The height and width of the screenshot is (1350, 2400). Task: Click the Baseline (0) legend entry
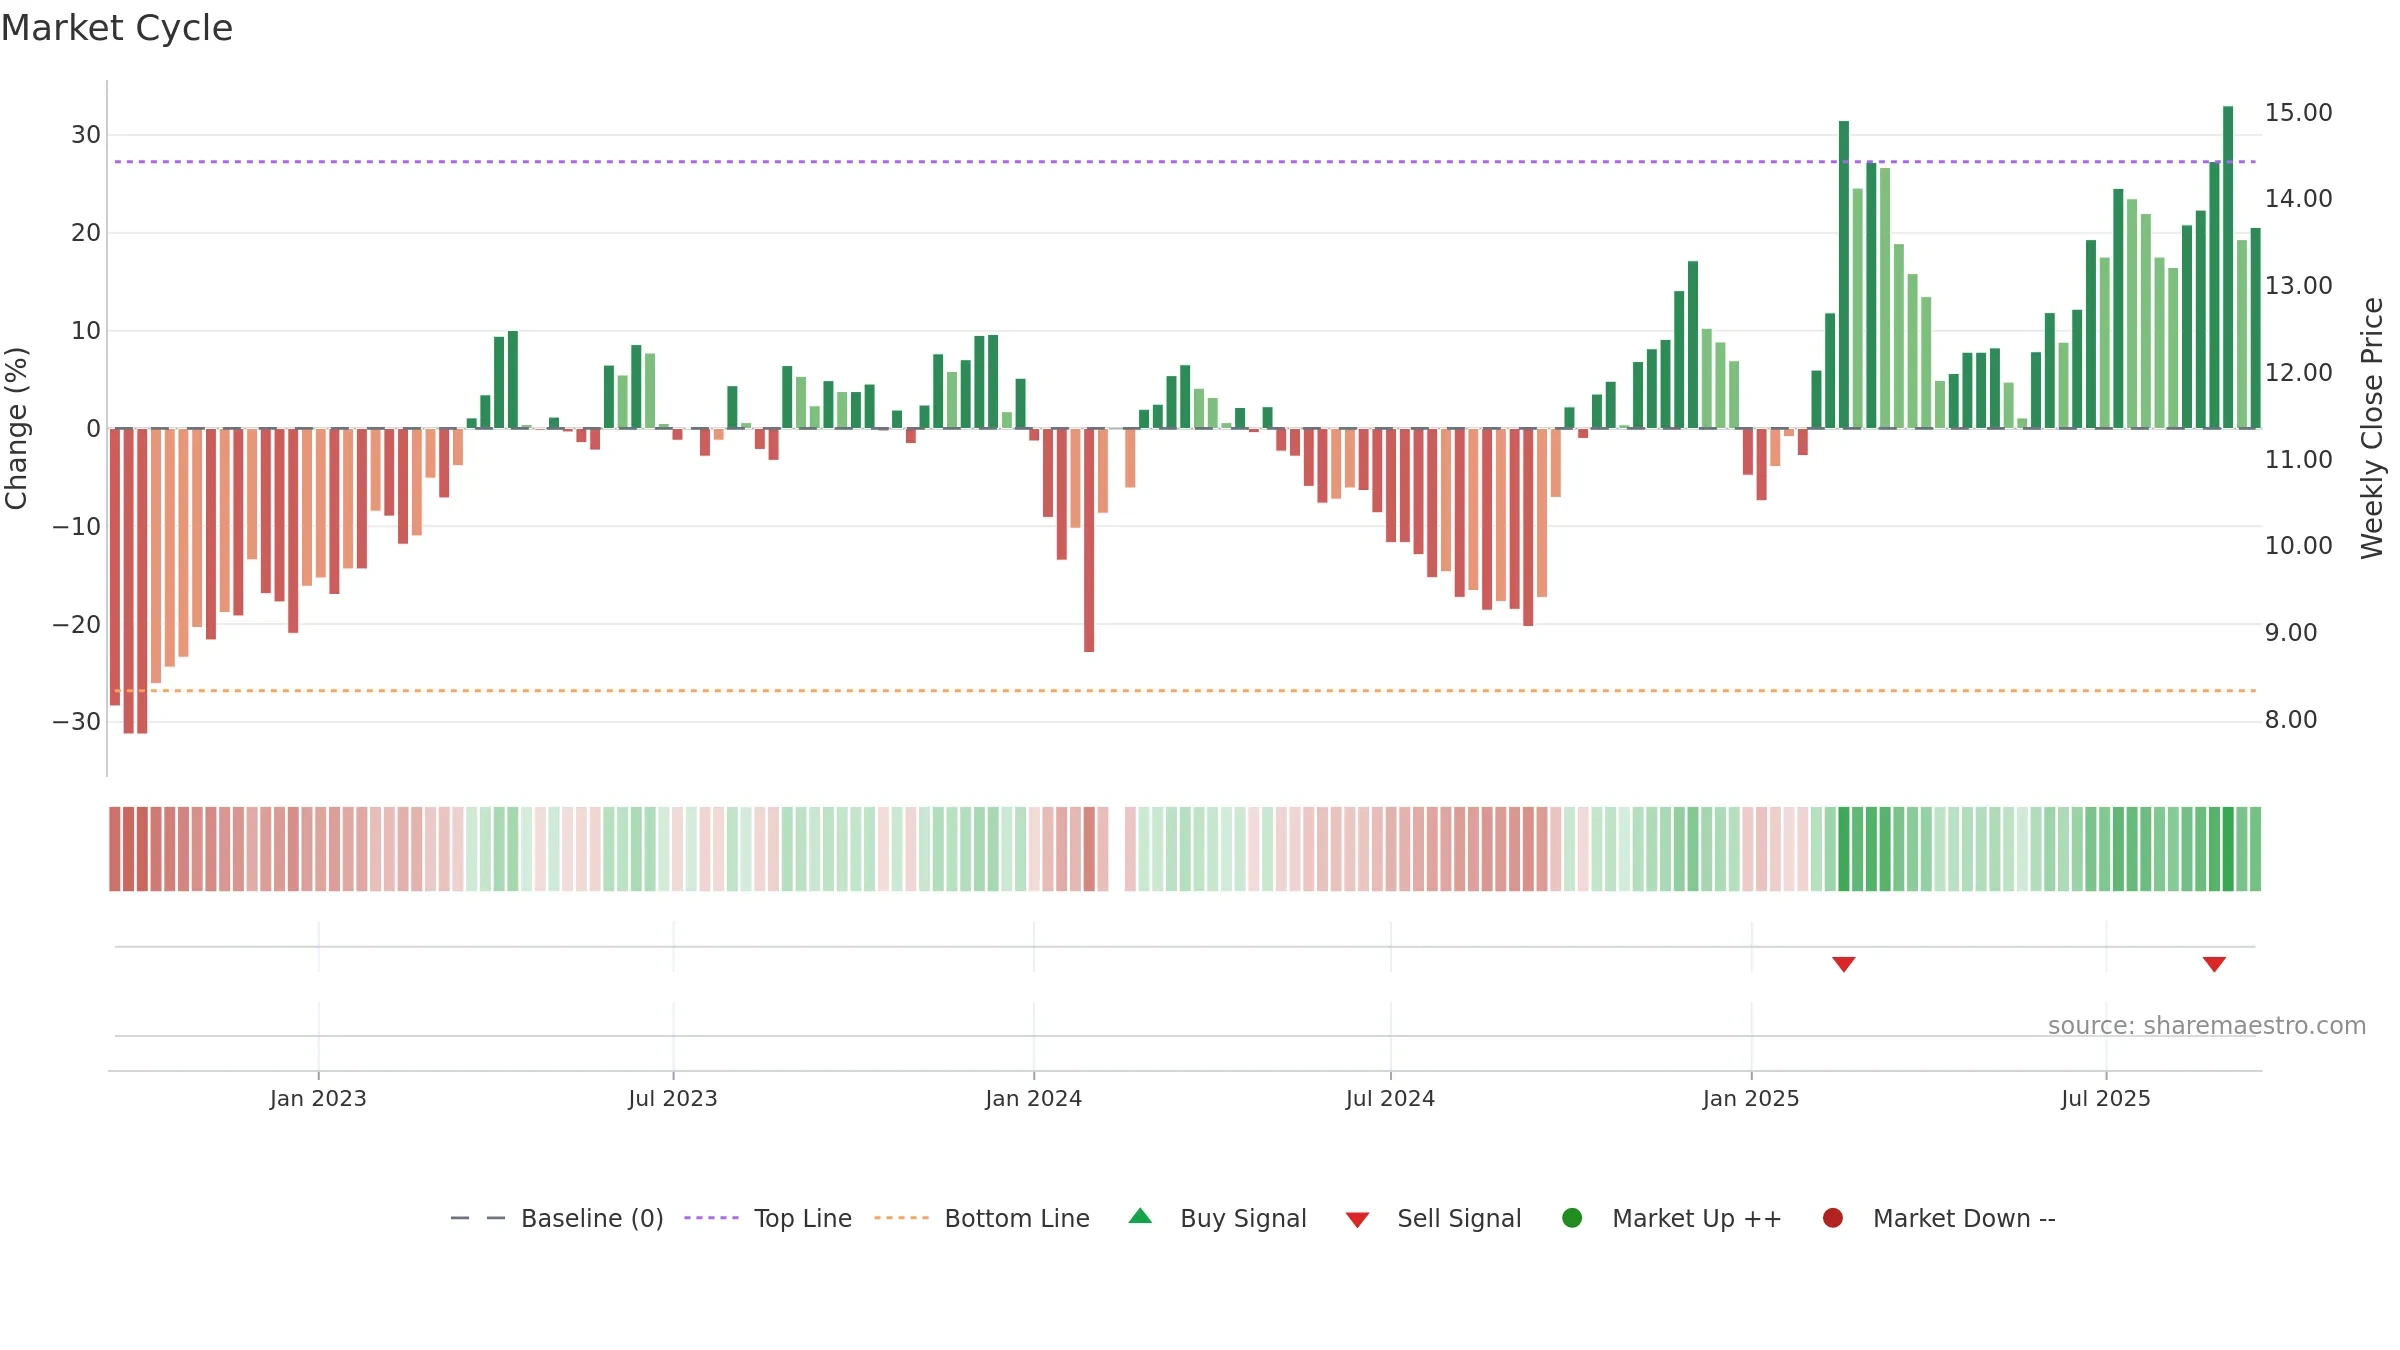tap(557, 1218)
